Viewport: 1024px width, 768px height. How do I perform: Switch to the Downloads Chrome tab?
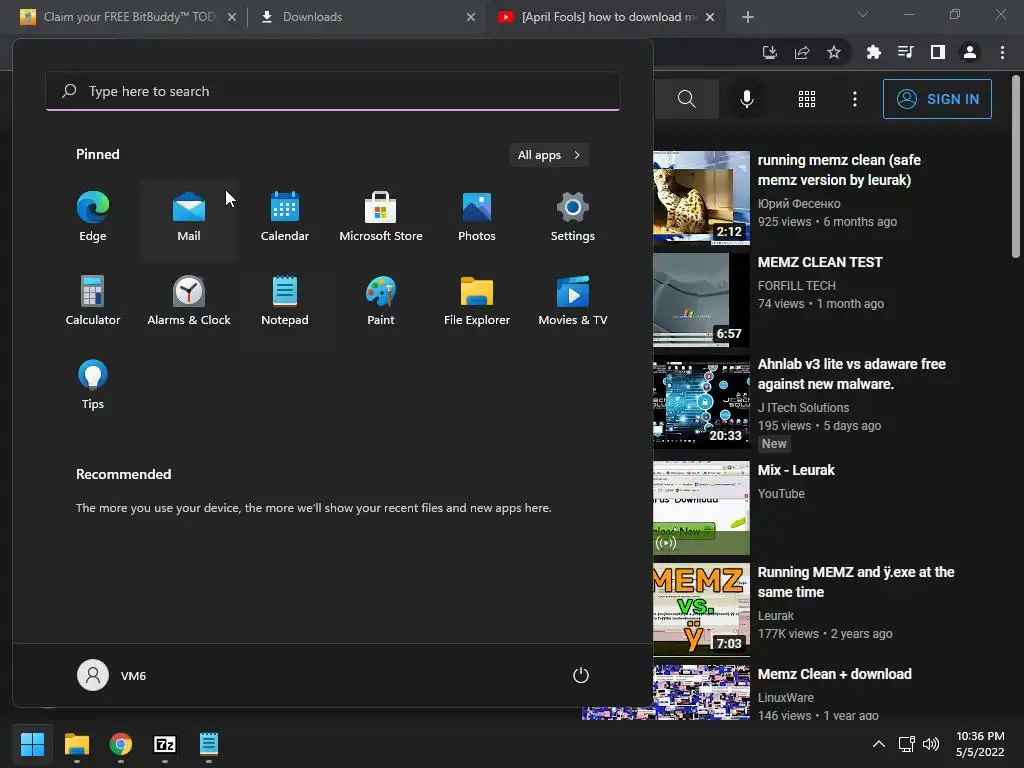coord(366,17)
